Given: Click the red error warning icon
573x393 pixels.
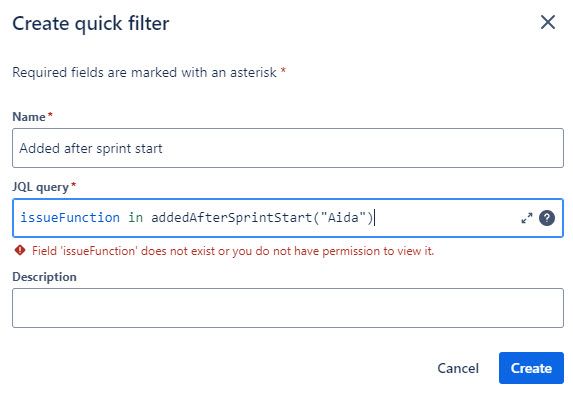Looking at the screenshot, I should [x=20, y=250].
